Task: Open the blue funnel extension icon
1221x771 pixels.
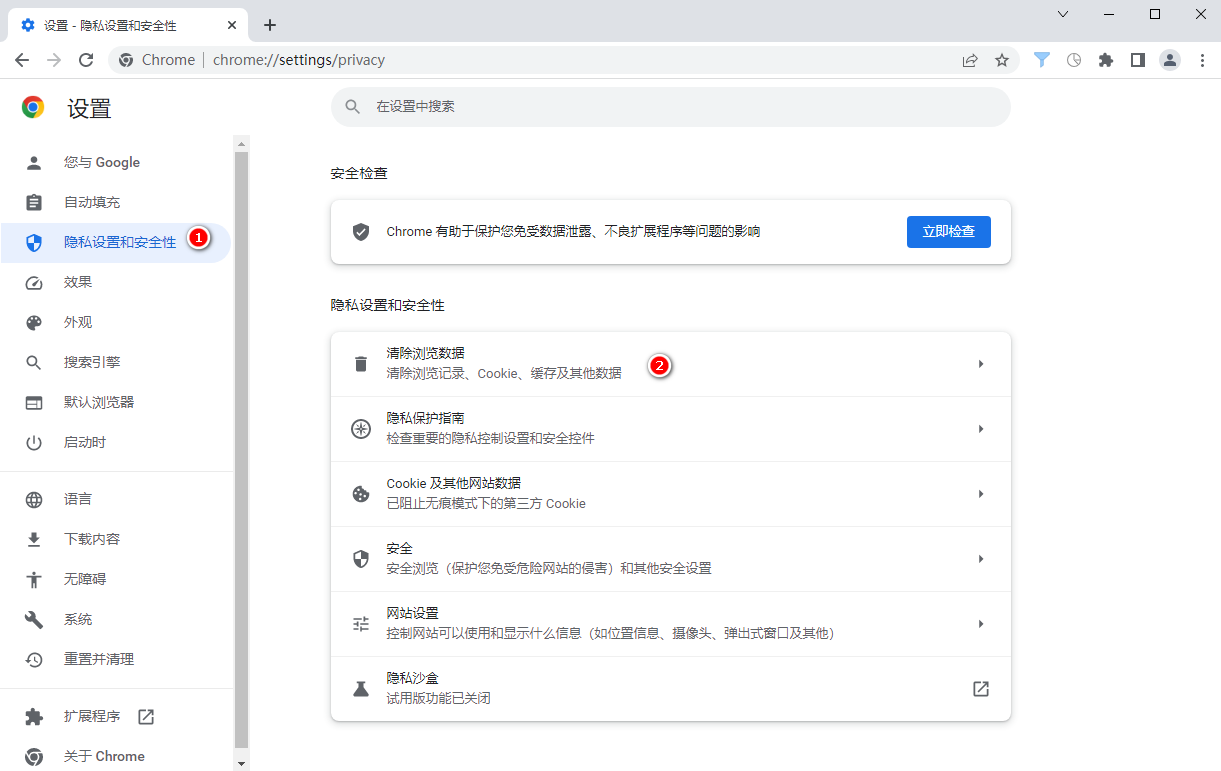Action: 1042,60
